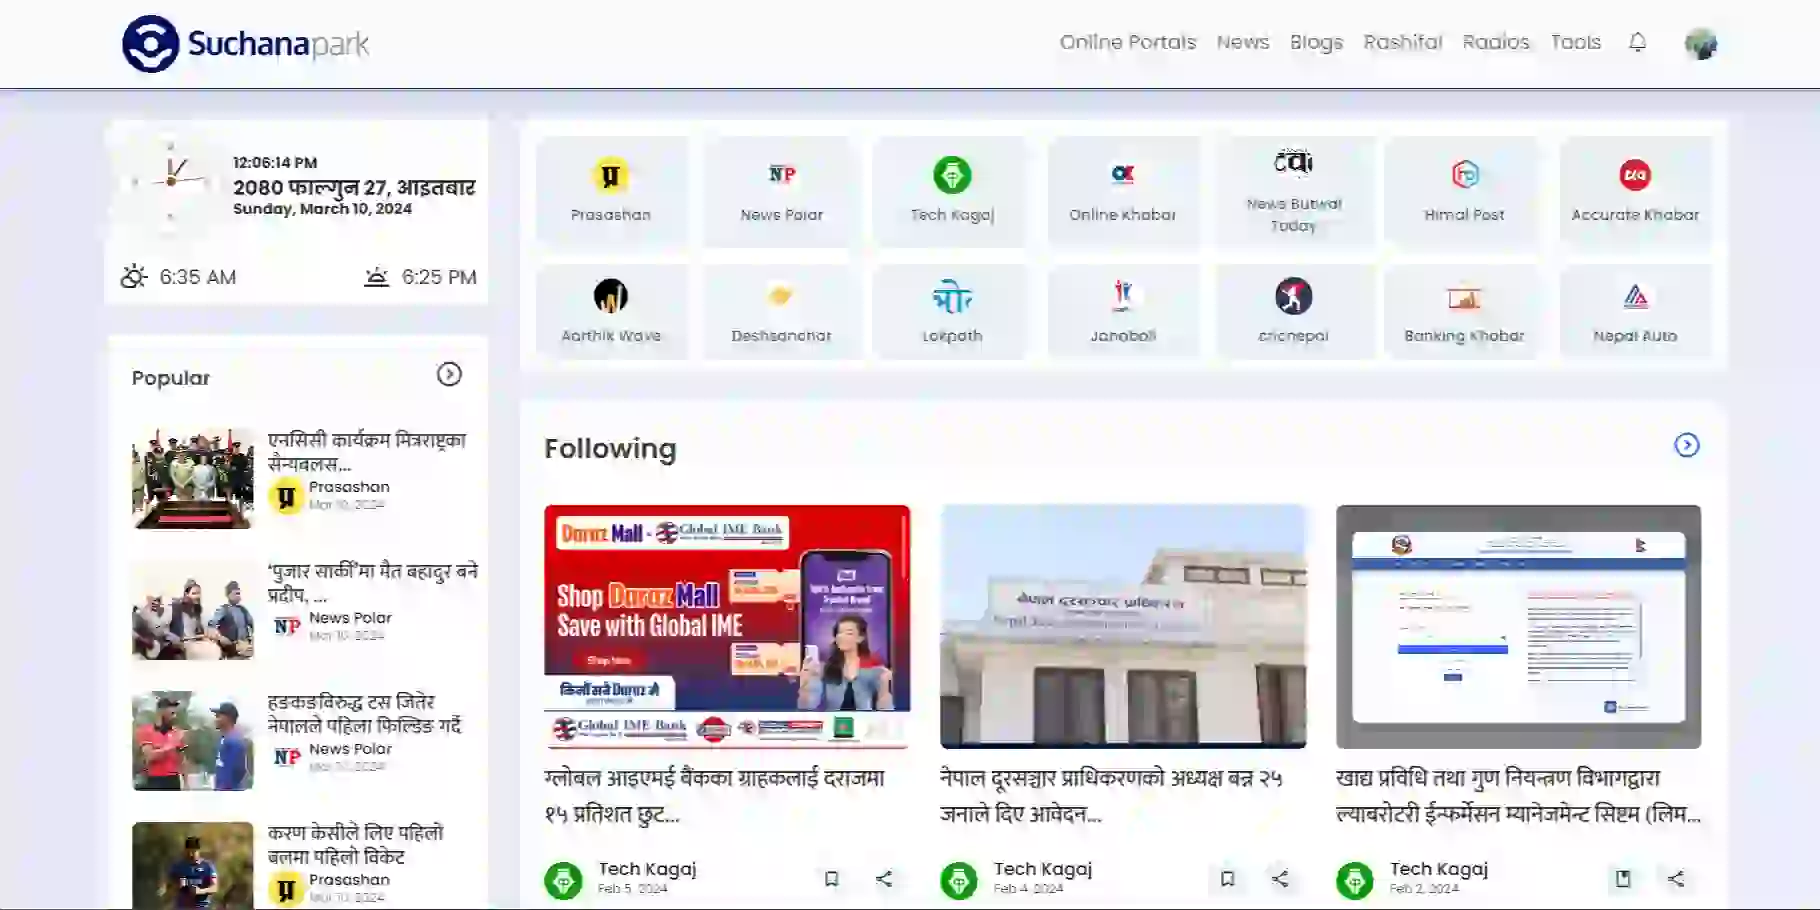The image size is (1820, 910).
Task: Go to Online Portals menu
Action: point(1128,42)
